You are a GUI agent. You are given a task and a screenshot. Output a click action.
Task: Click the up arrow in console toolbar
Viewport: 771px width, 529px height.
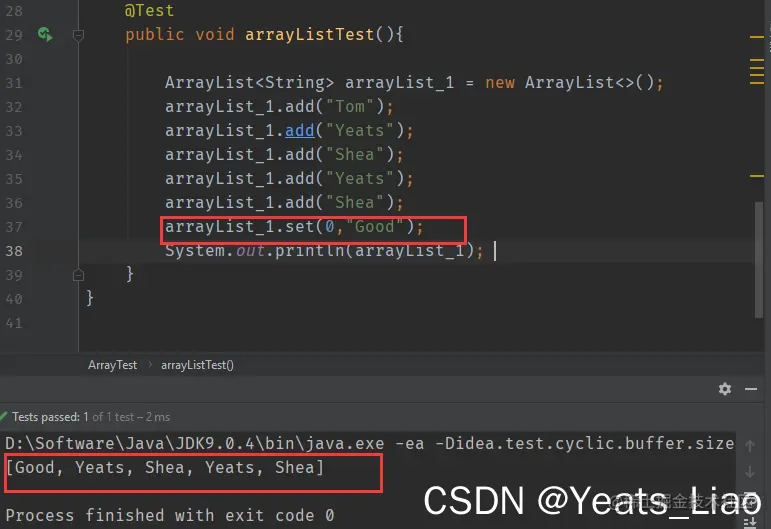[750, 446]
